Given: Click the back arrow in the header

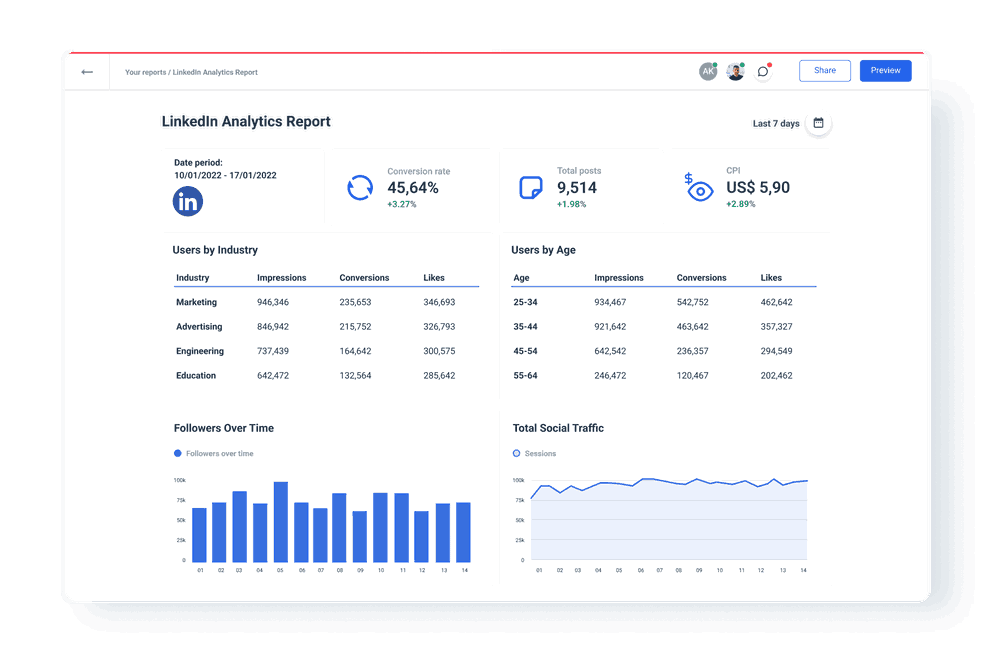Looking at the screenshot, I should [87, 71].
